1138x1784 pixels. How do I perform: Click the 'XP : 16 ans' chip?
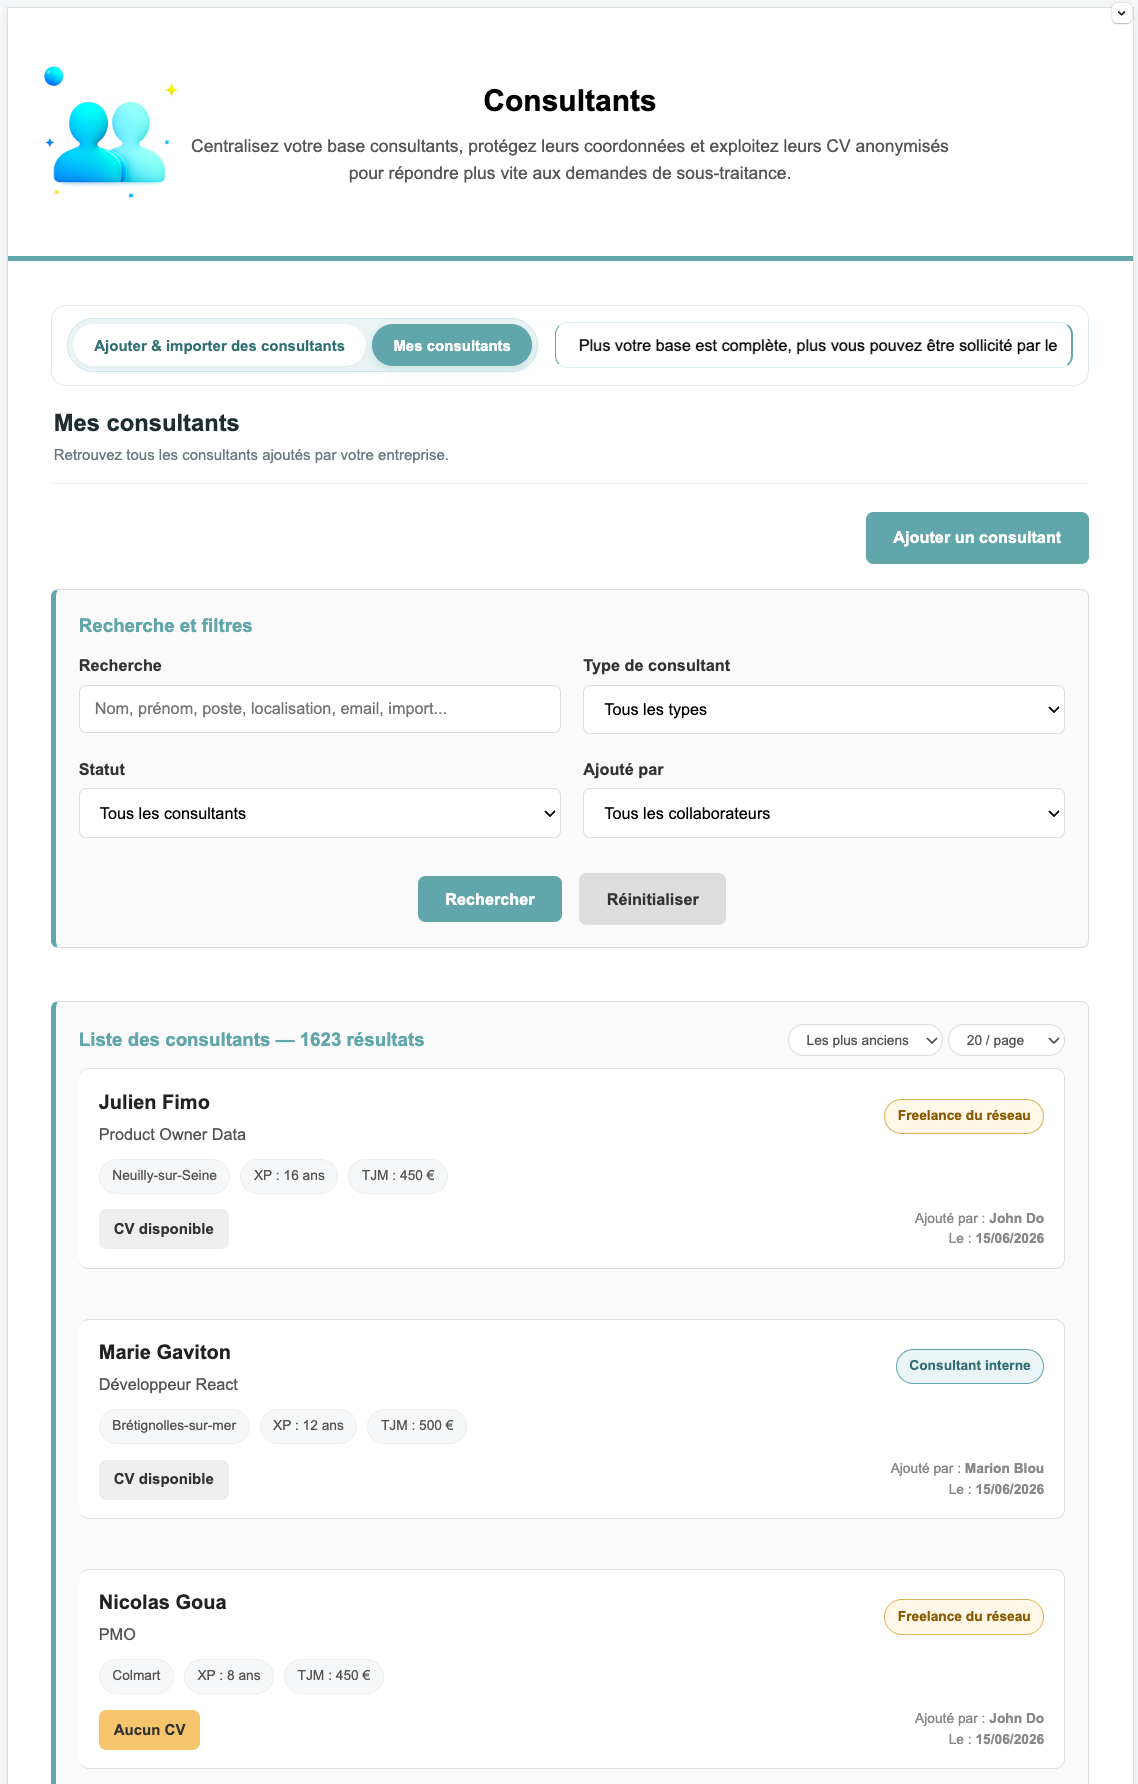click(289, 1175)
